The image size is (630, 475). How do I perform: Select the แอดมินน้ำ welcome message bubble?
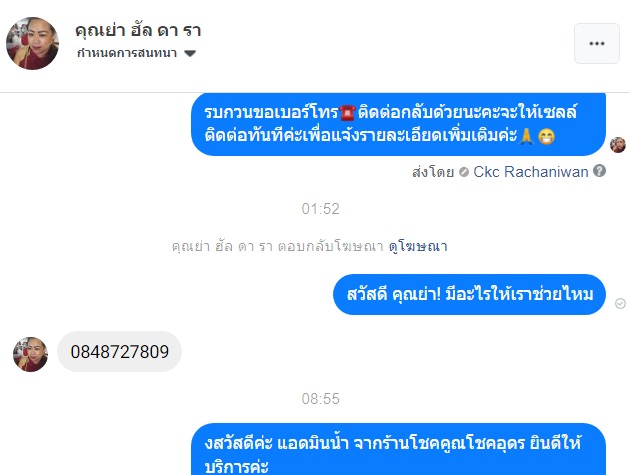398,449
